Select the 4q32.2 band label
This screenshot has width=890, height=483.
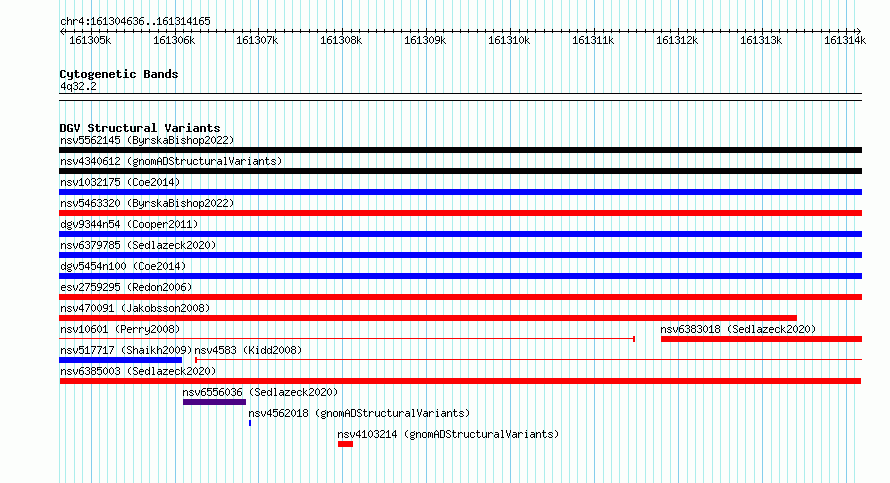[78, 86]
